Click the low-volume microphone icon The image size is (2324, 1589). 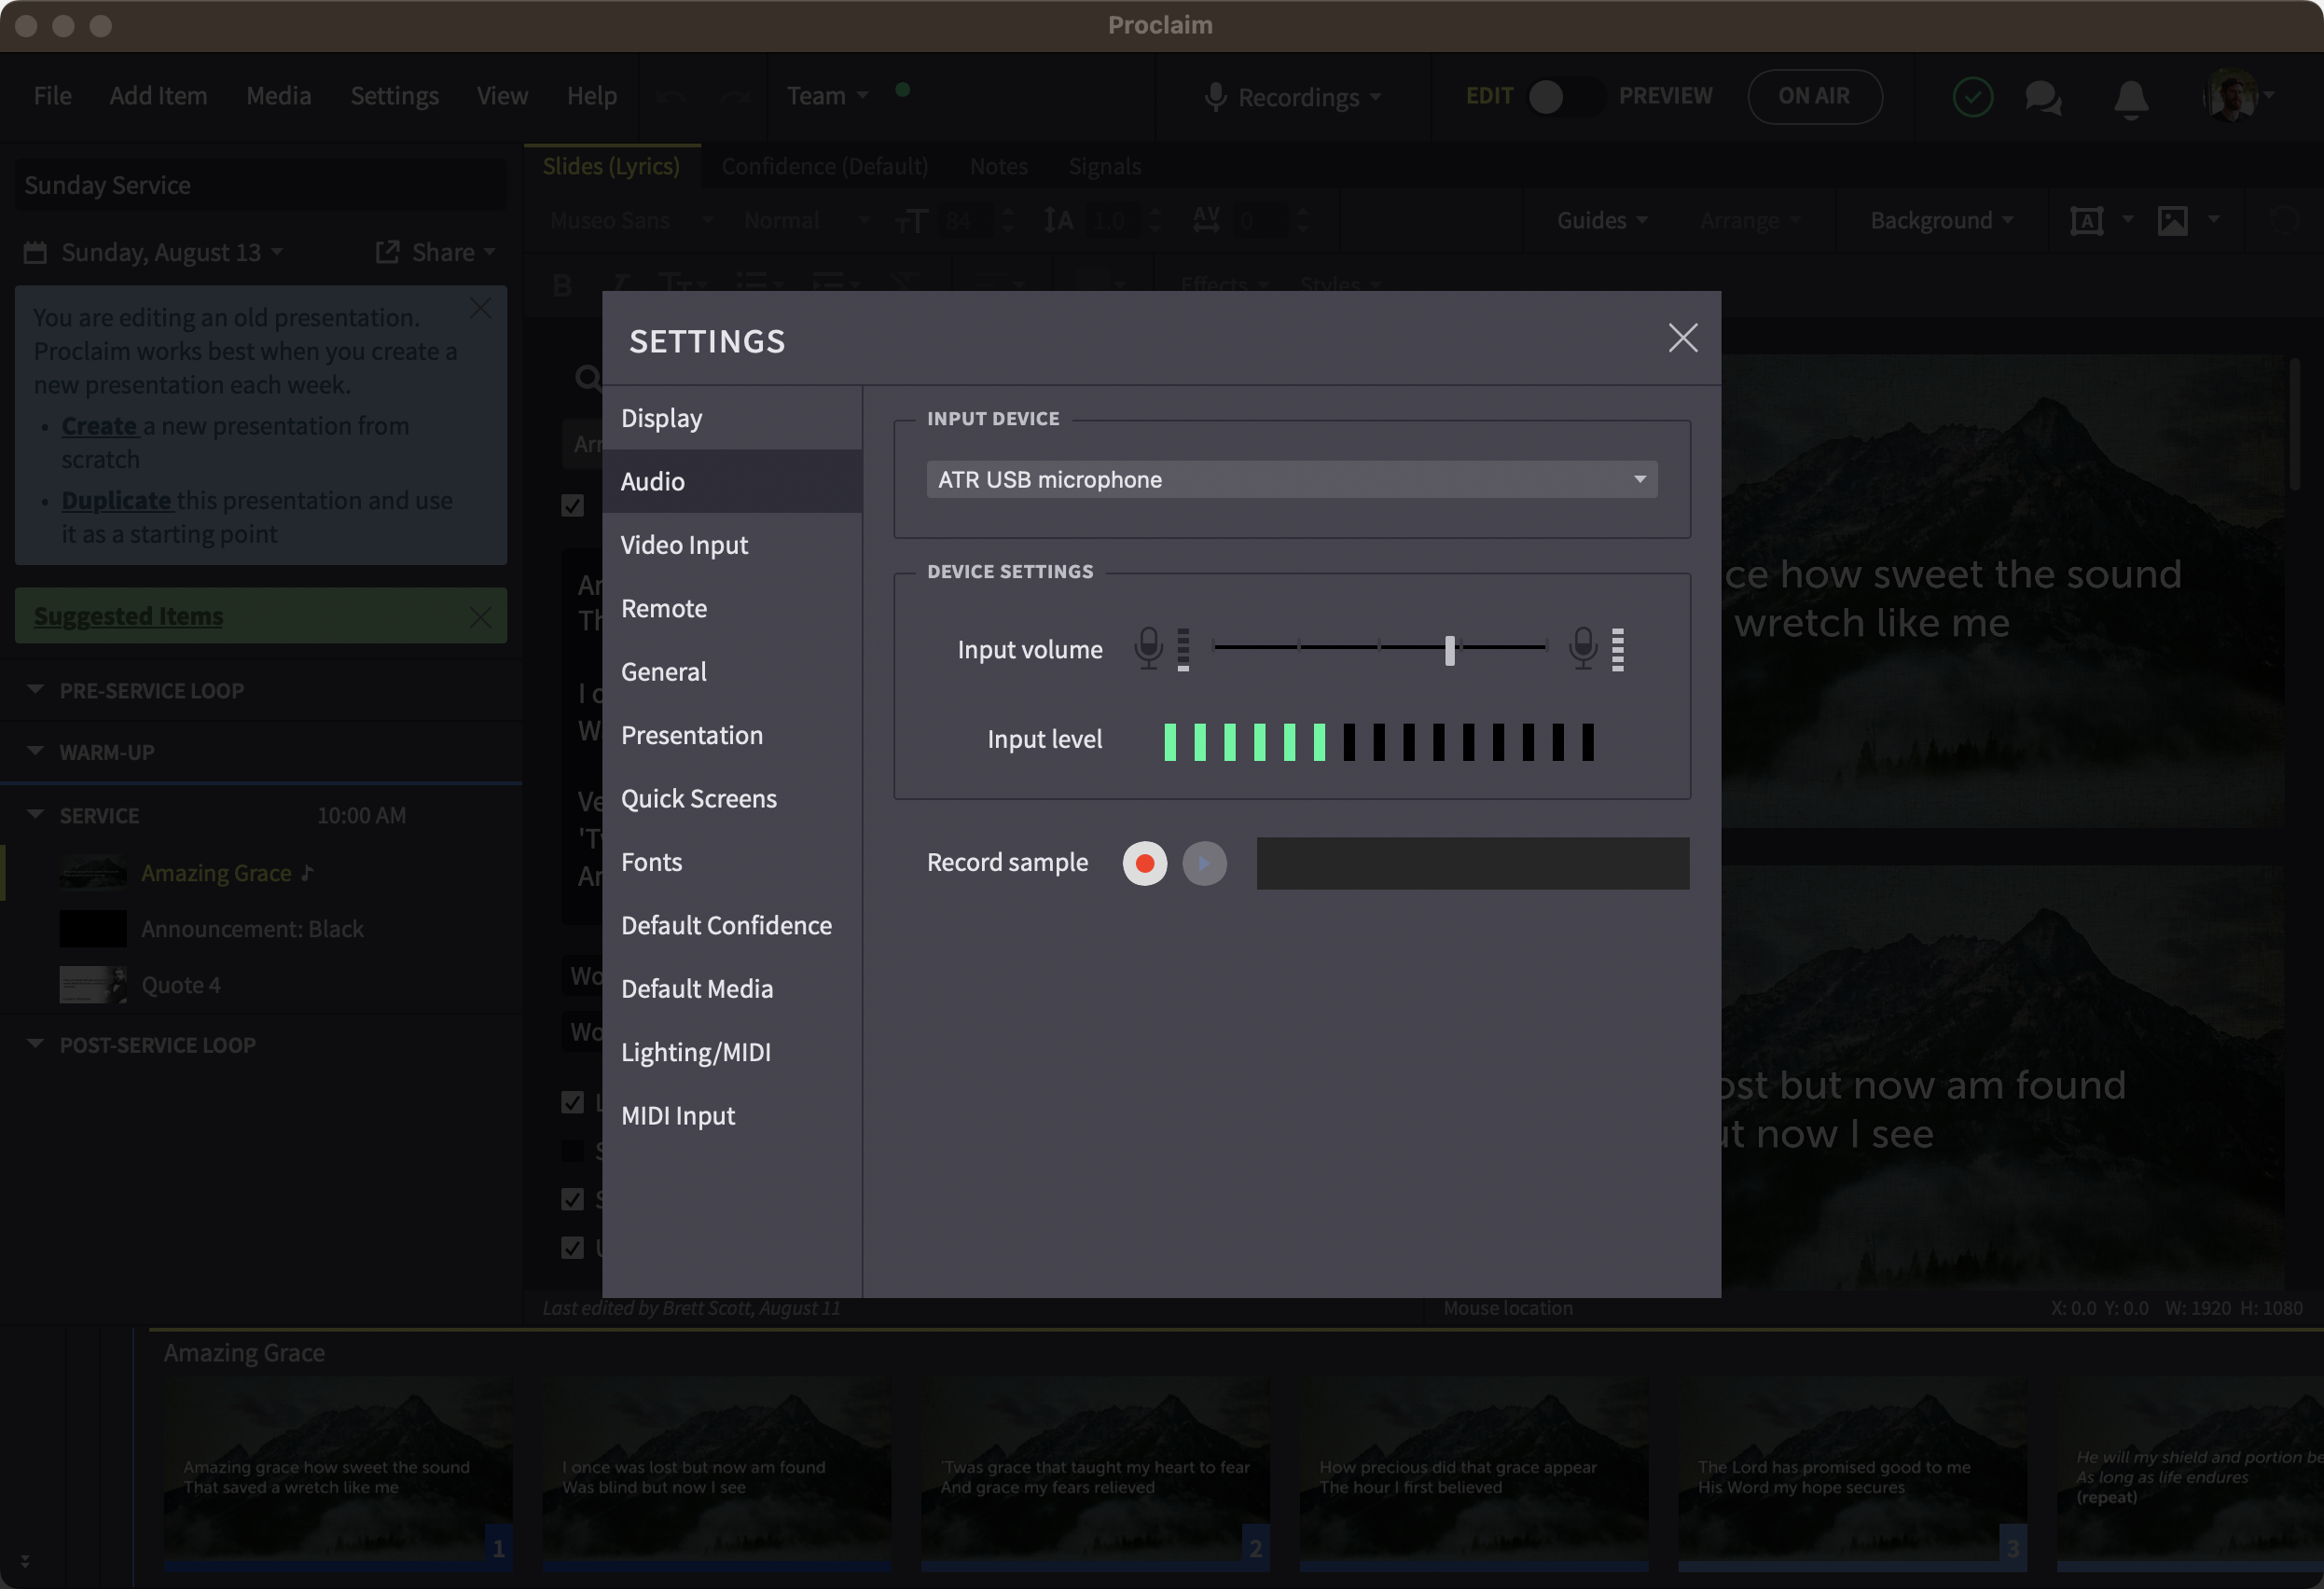[x=1148, y=648]
